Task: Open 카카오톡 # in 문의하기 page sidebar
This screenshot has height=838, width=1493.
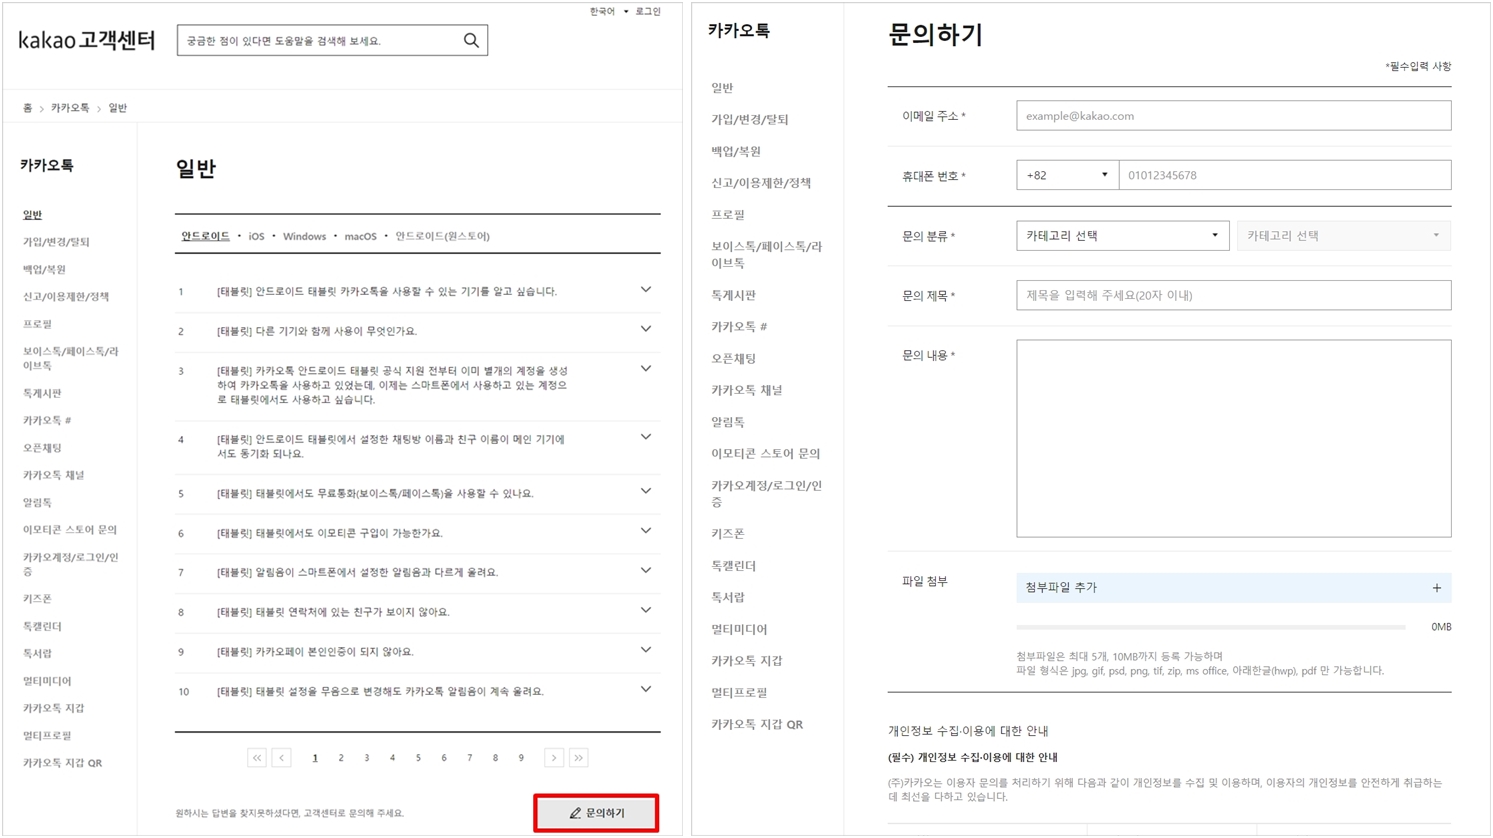Action: tap(739, 327)
